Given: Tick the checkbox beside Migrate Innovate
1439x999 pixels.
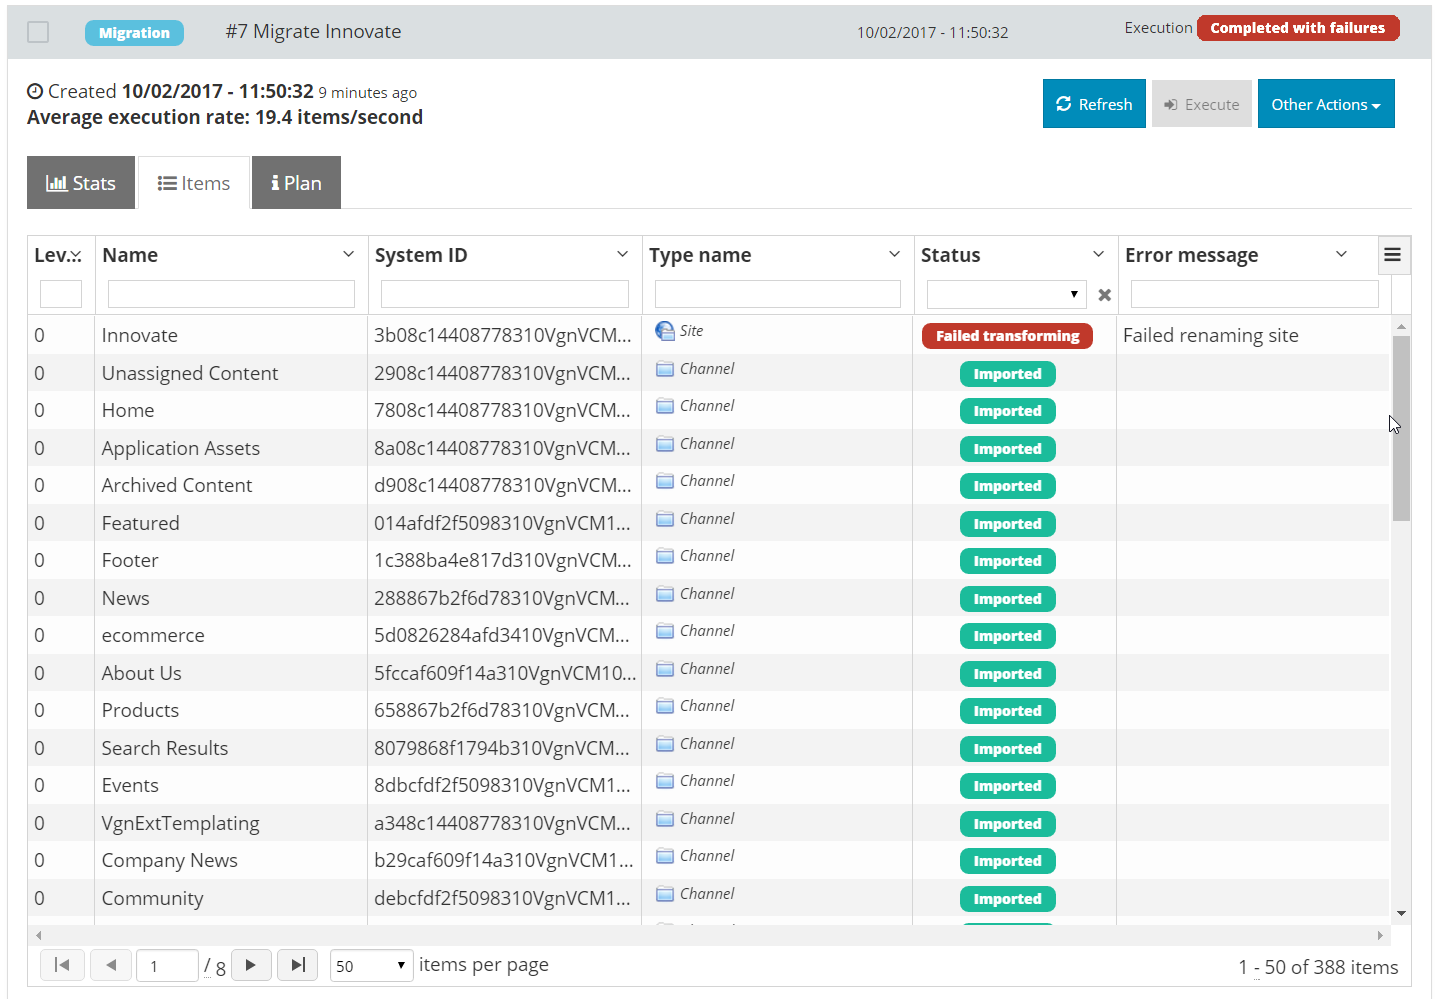Looking at the screenshot, I should [x=38, y=32].
